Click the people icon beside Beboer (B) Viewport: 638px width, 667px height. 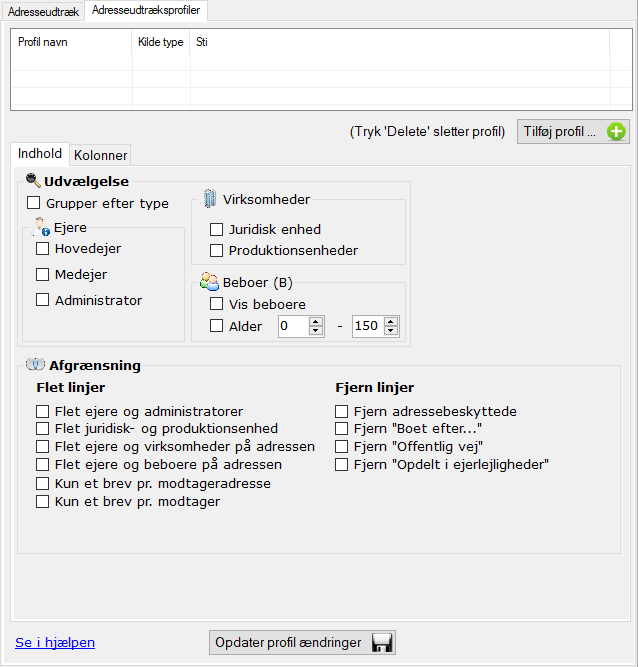coord(209,282)
